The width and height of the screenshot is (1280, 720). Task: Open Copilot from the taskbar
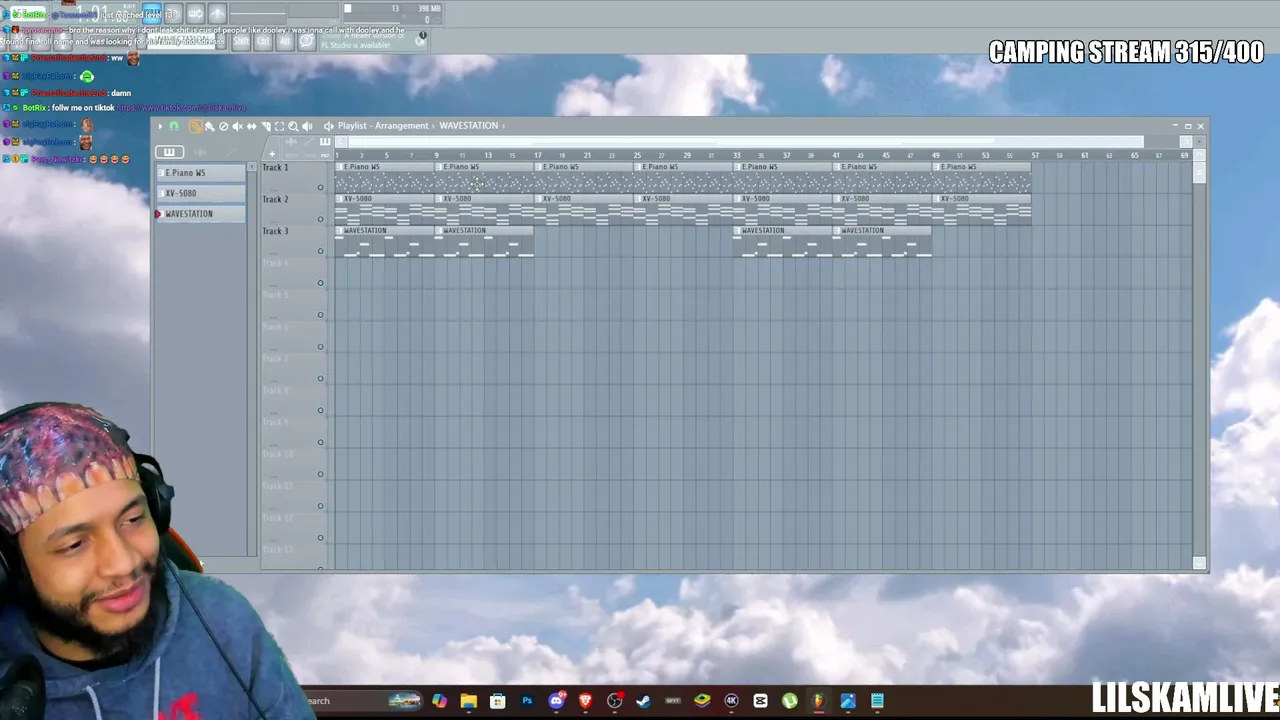pyautogui.click(x=440, y=701)
